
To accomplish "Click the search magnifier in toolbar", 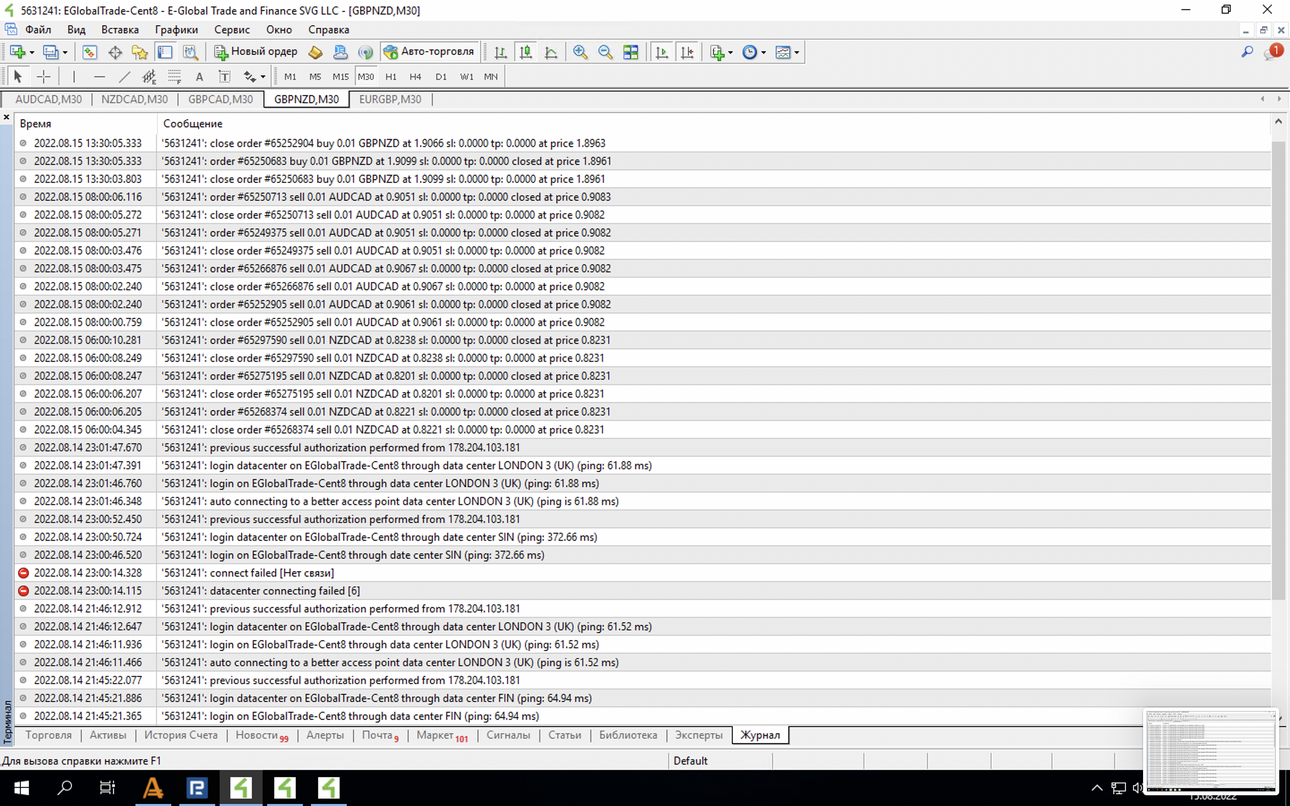I will tap(1247, 52).
